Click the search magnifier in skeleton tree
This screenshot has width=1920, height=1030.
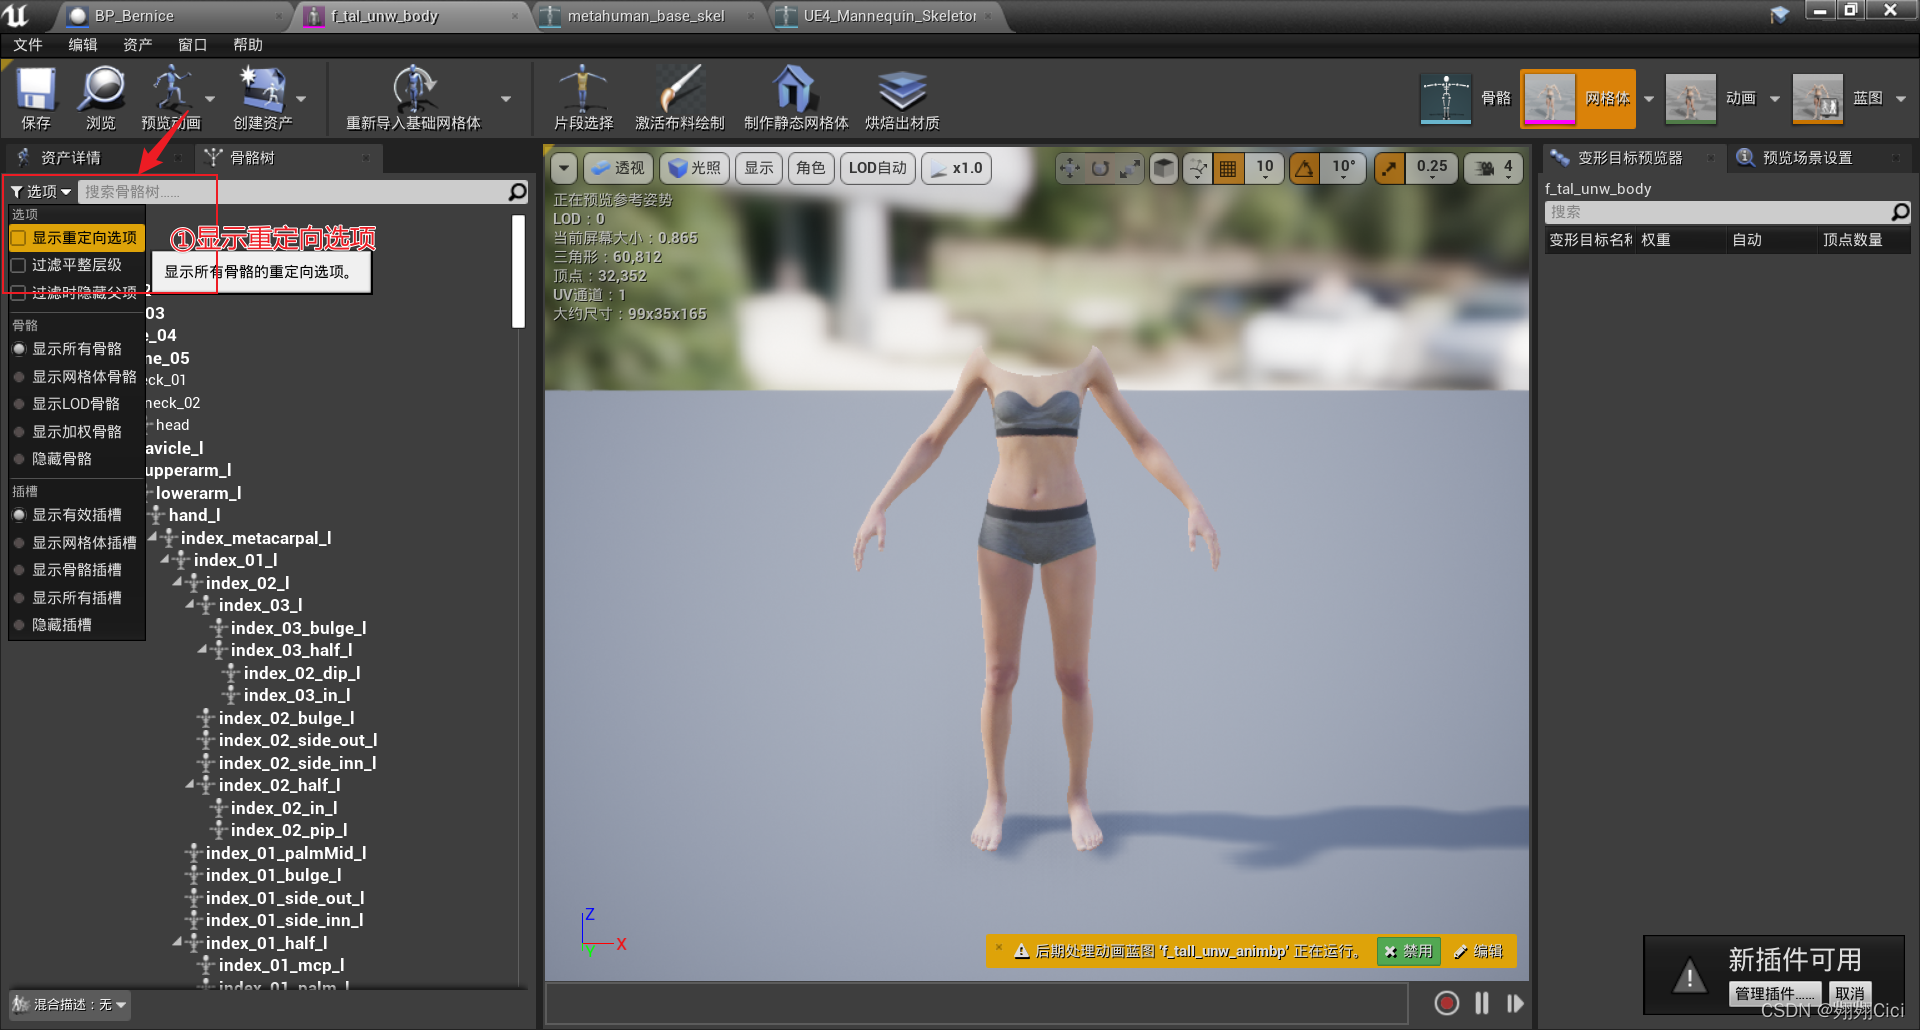click(x=517, y=191)
